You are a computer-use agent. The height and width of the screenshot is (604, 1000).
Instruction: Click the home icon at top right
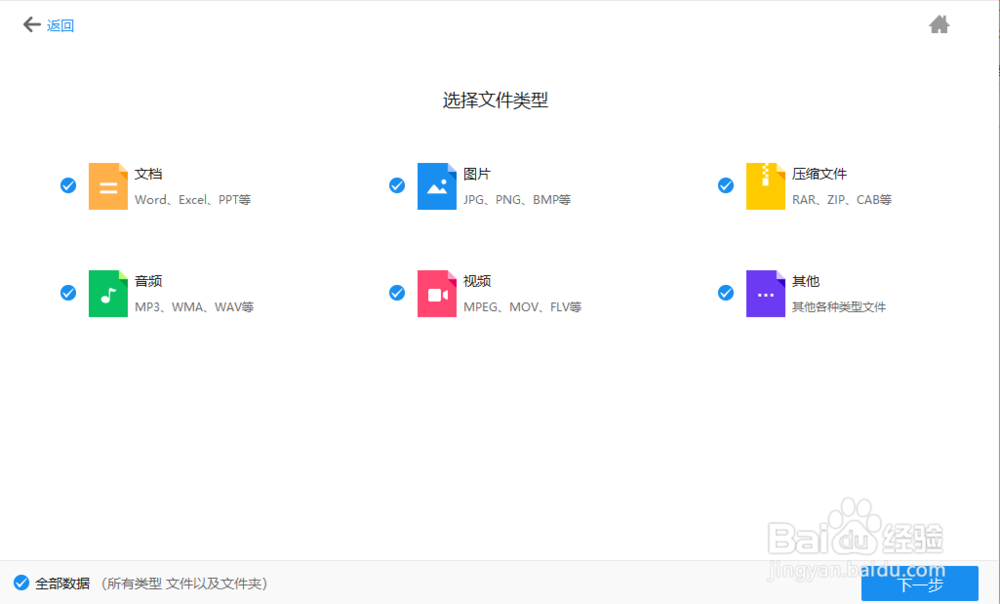[x=939, y=23]
